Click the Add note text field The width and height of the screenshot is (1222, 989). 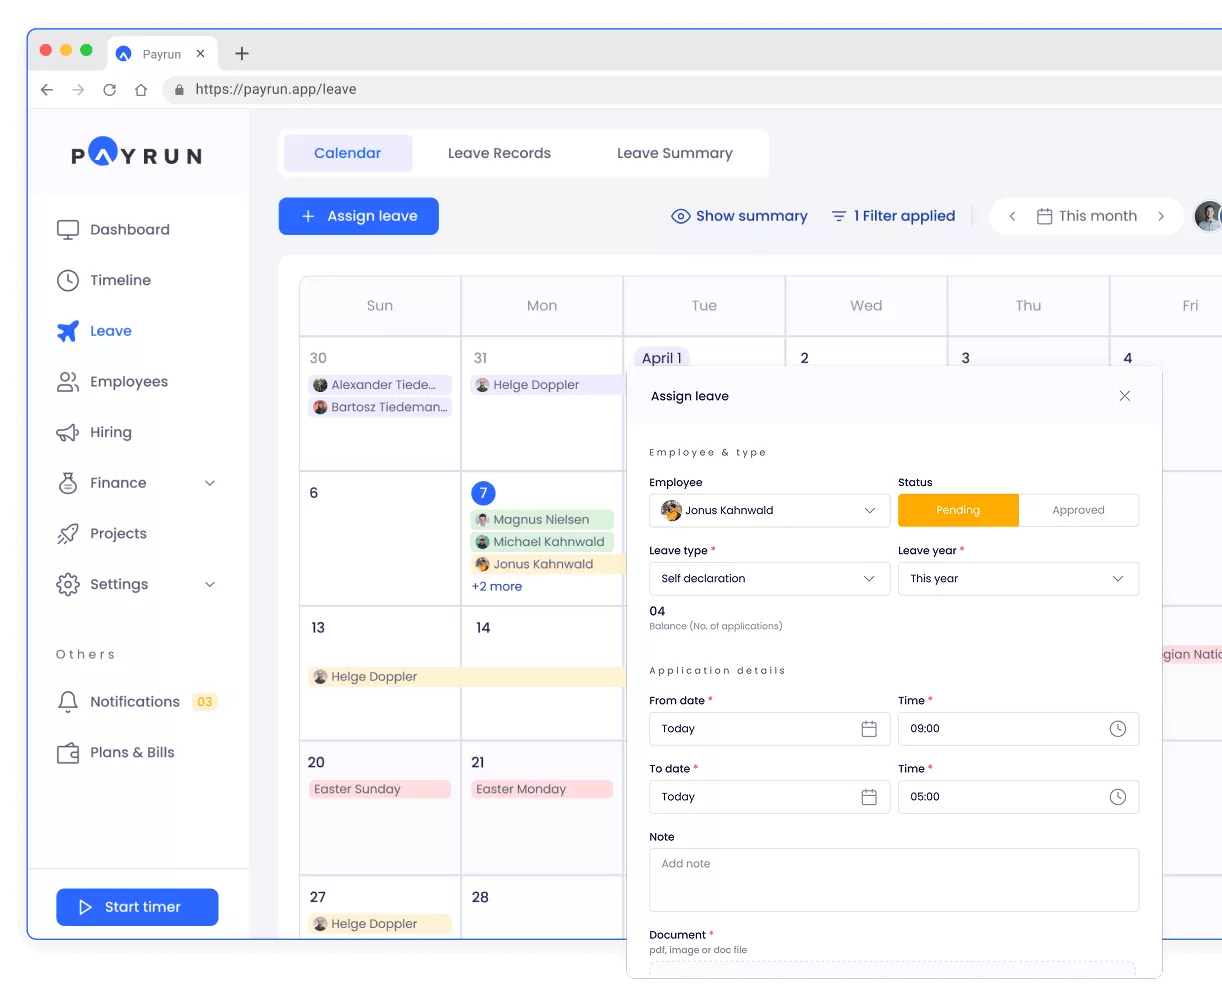[893, 879]
